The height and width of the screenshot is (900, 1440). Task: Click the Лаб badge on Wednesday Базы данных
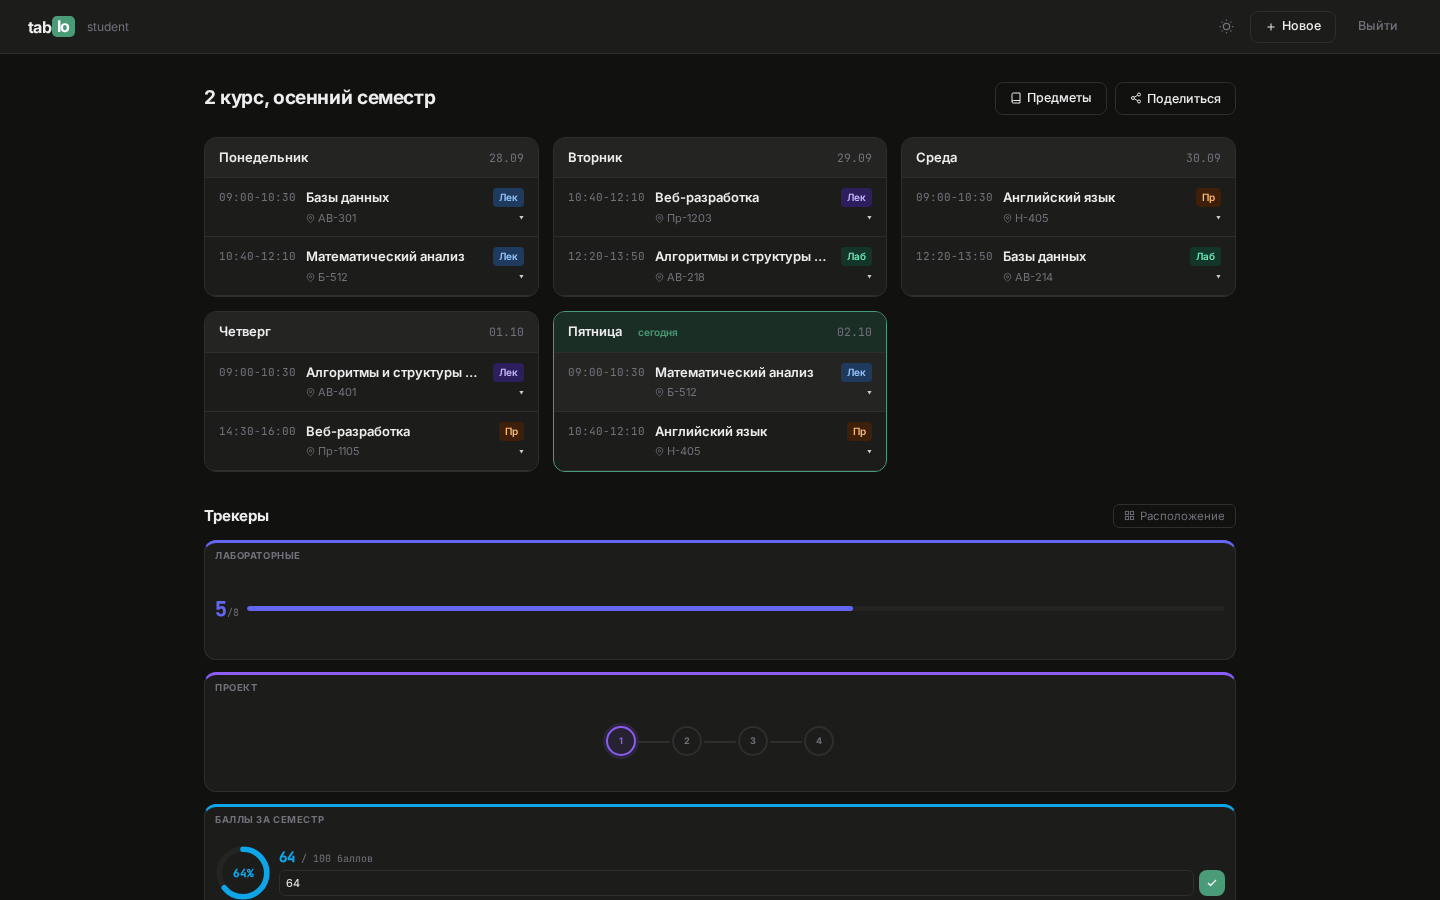coord(1205,257)
